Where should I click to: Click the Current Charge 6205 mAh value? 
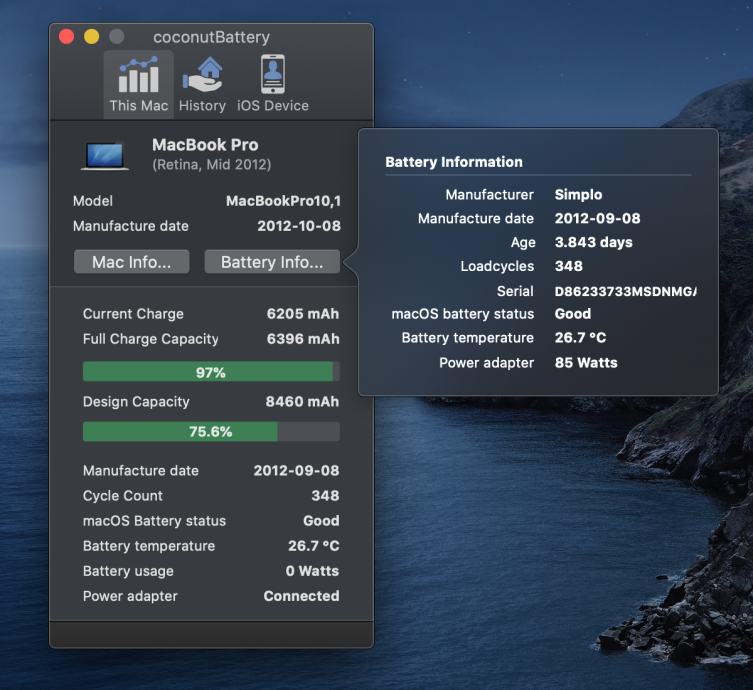pos(302,314)
